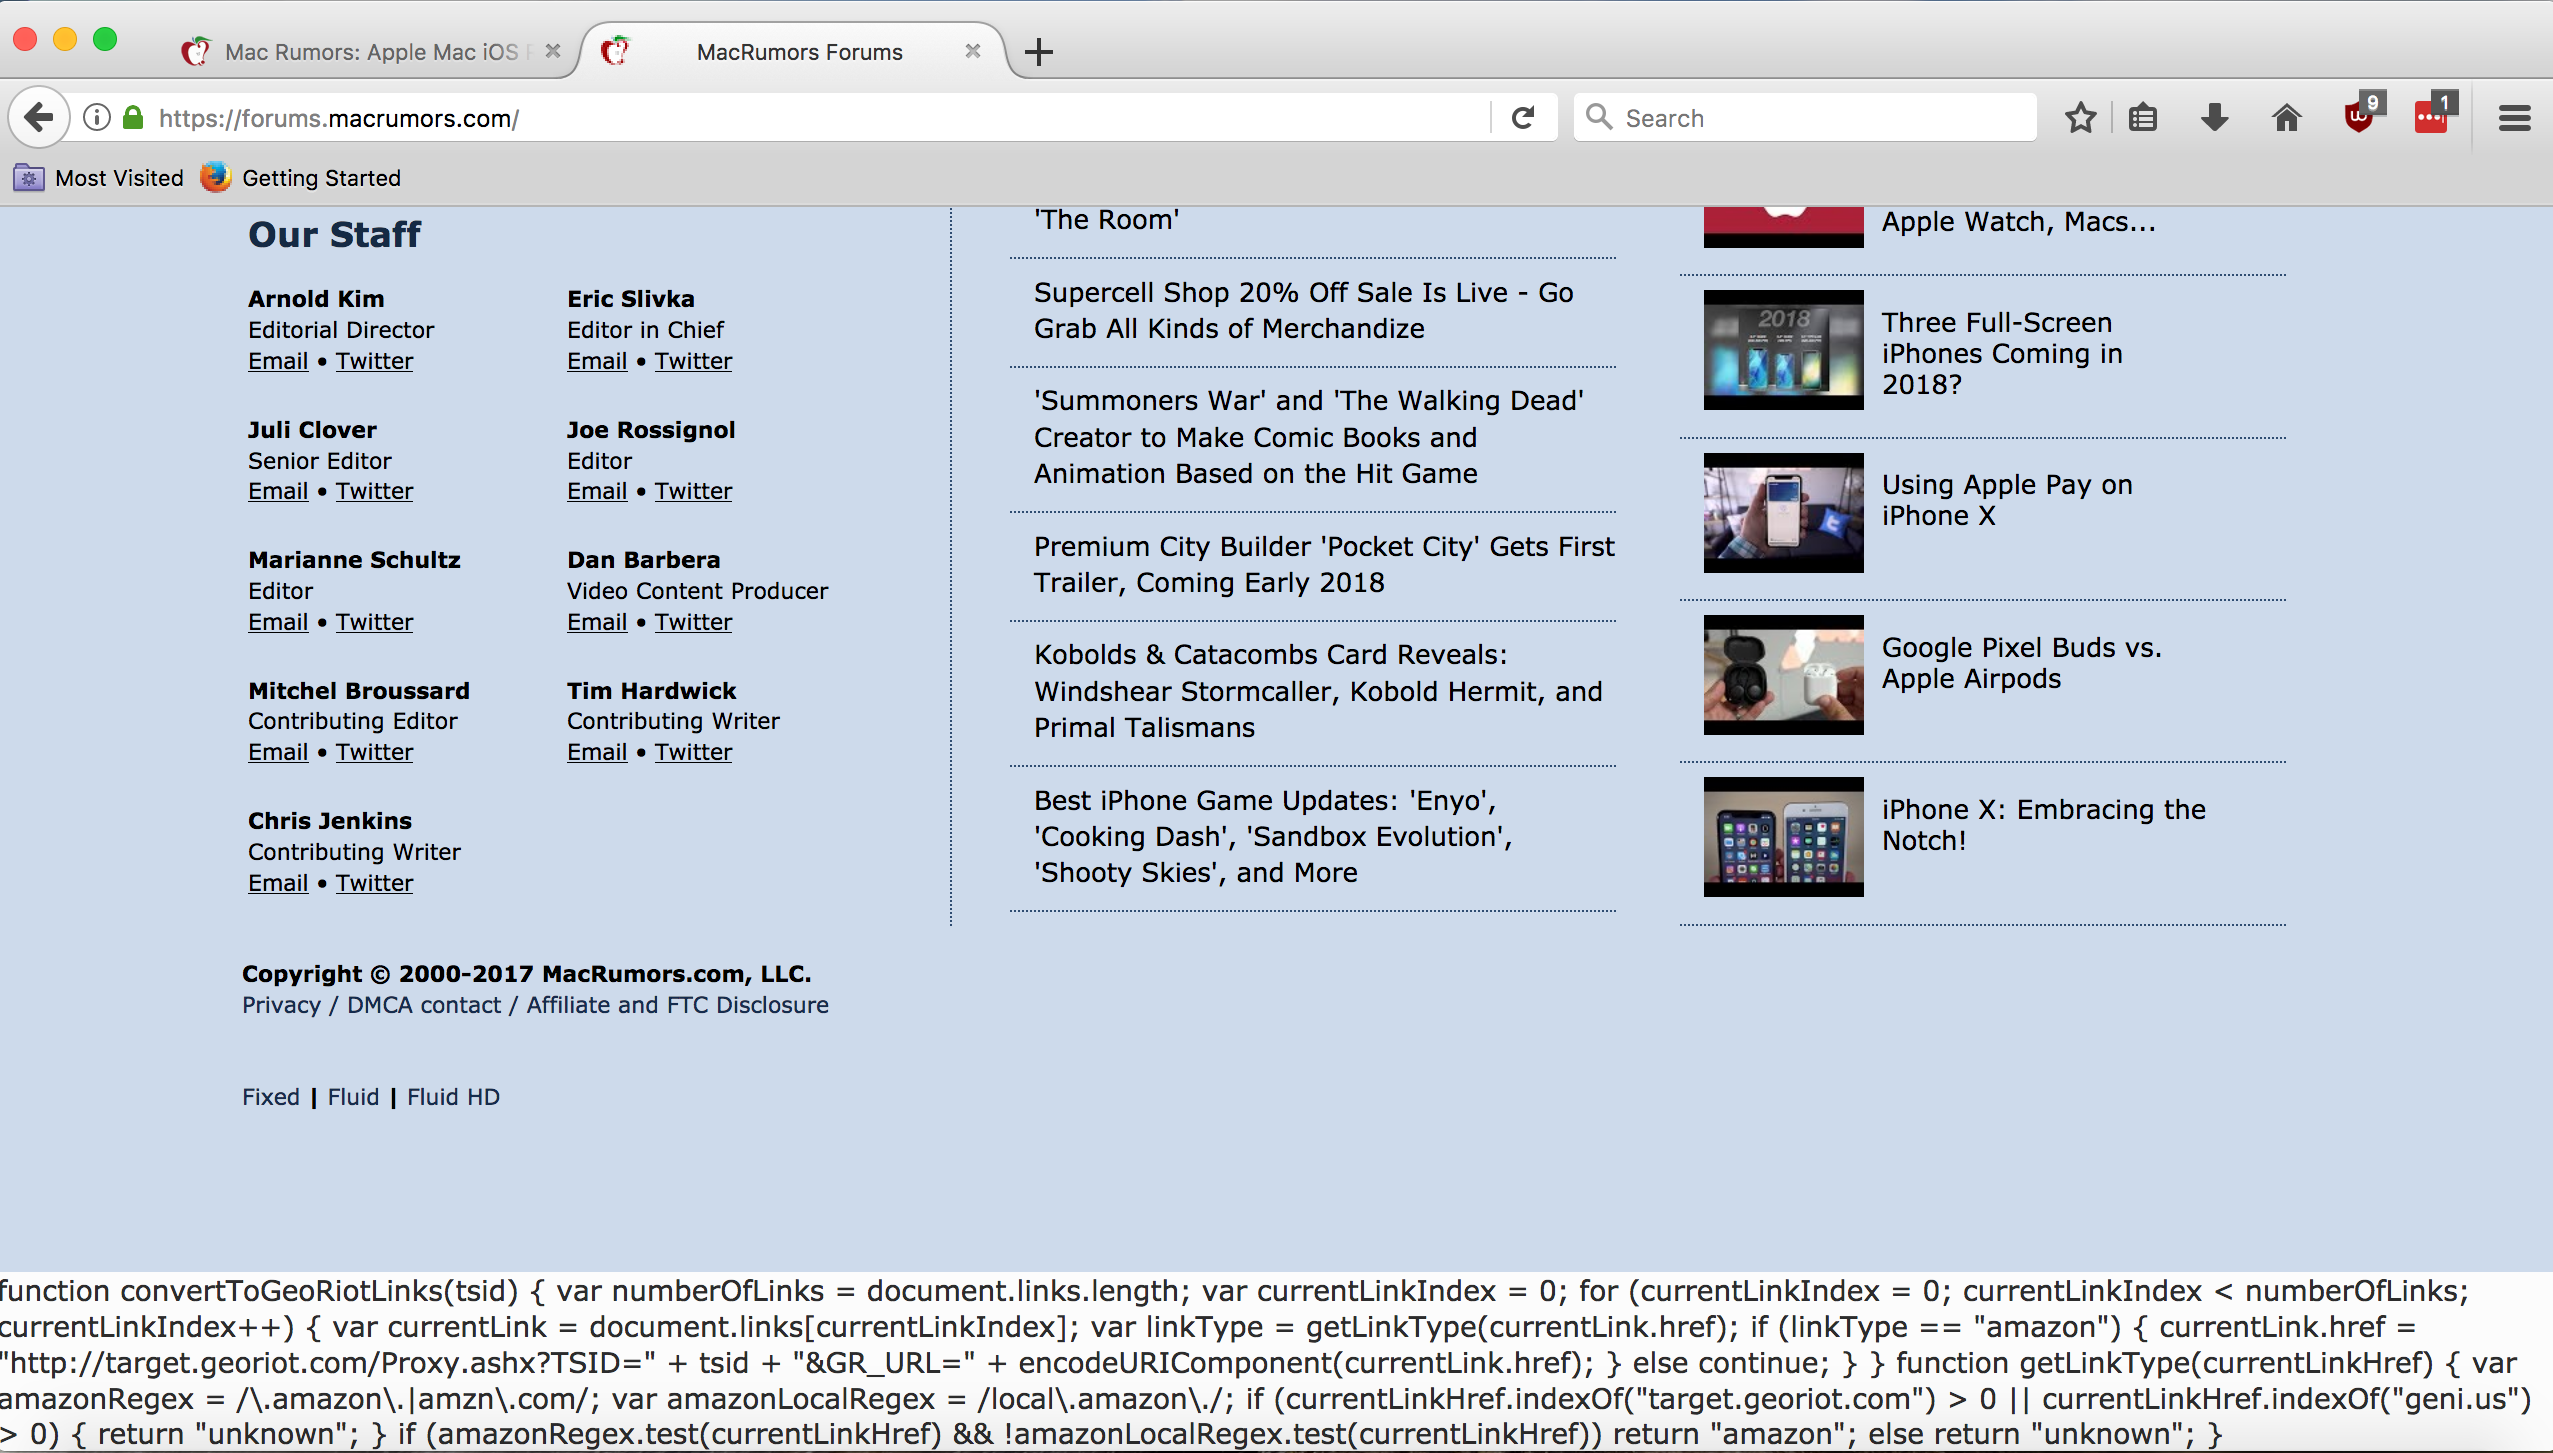Email Mitchel Broussard
Viewport: 2553px width, 1453px height.
(x=278, y=752)
